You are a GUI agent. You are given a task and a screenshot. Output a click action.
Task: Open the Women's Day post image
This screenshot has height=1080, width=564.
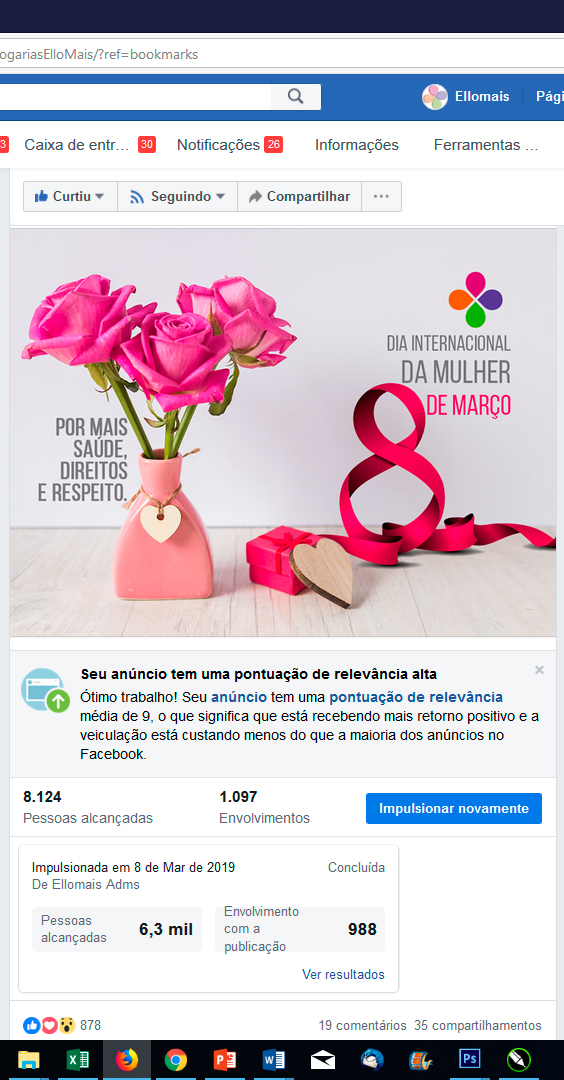tap(283, 433)
